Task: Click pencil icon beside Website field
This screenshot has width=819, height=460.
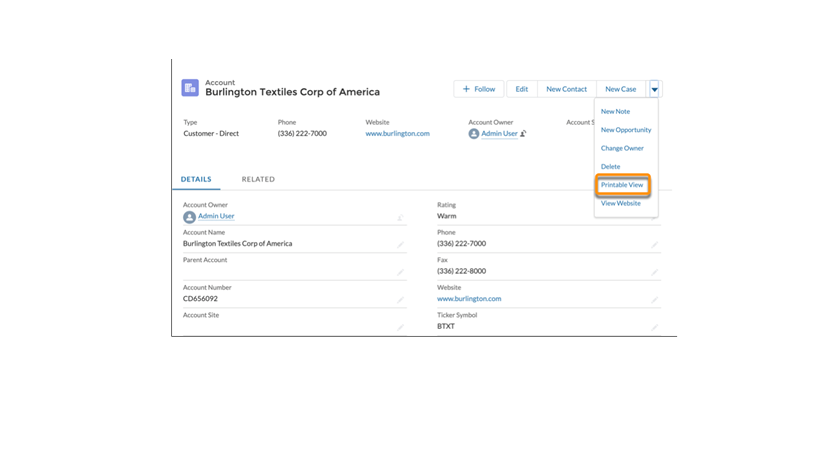Action: click(x=655, y=299)
